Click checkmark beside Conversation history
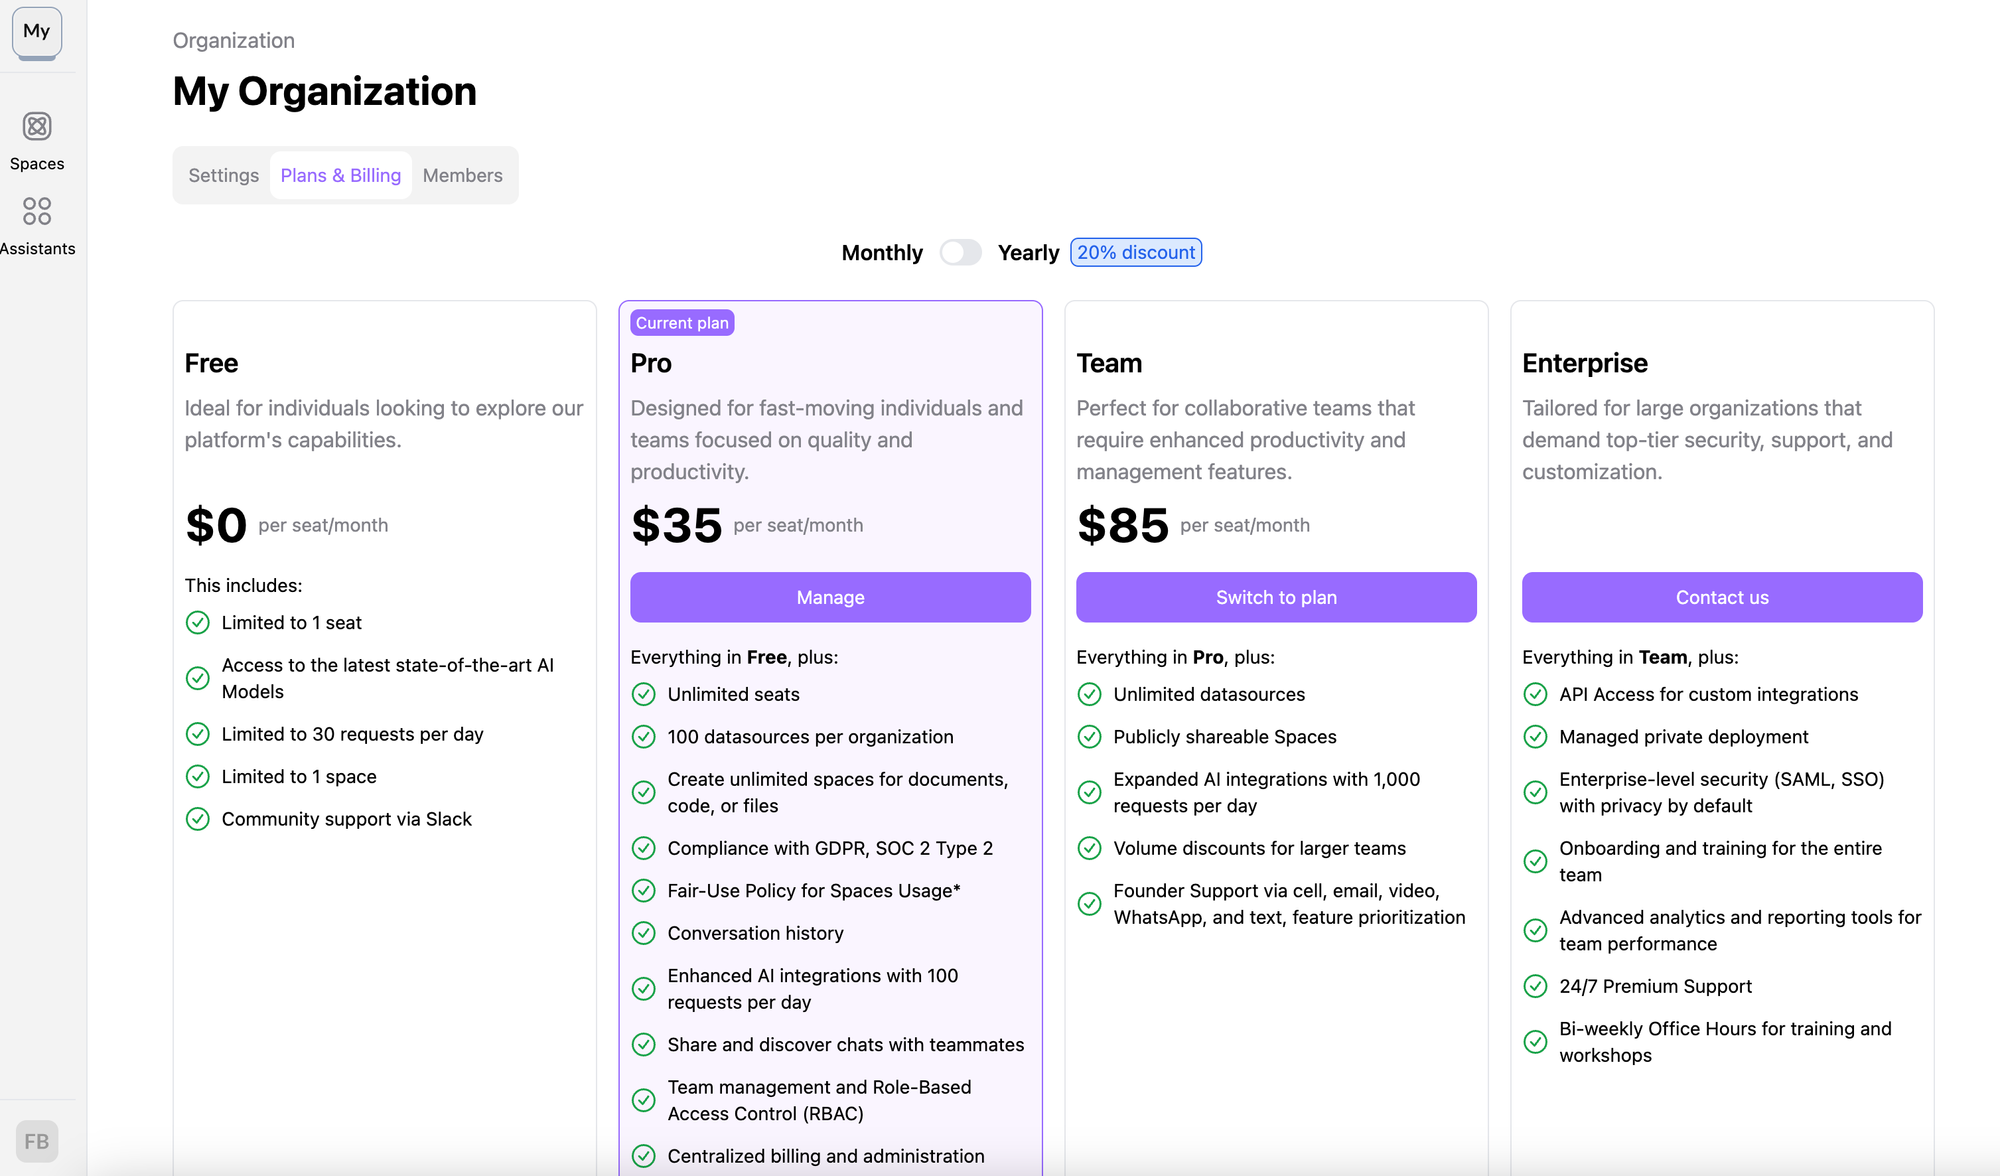The image size is (2000, 1176). tap(644, 933)
